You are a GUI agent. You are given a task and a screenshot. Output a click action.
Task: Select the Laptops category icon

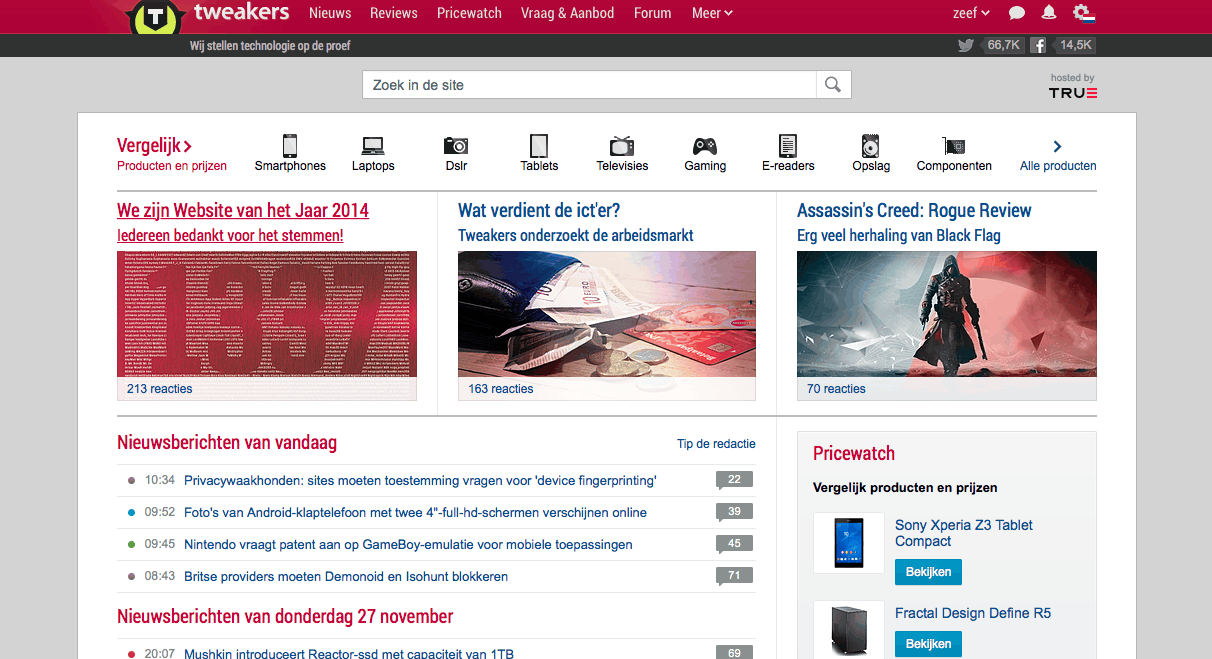point(373,145)
